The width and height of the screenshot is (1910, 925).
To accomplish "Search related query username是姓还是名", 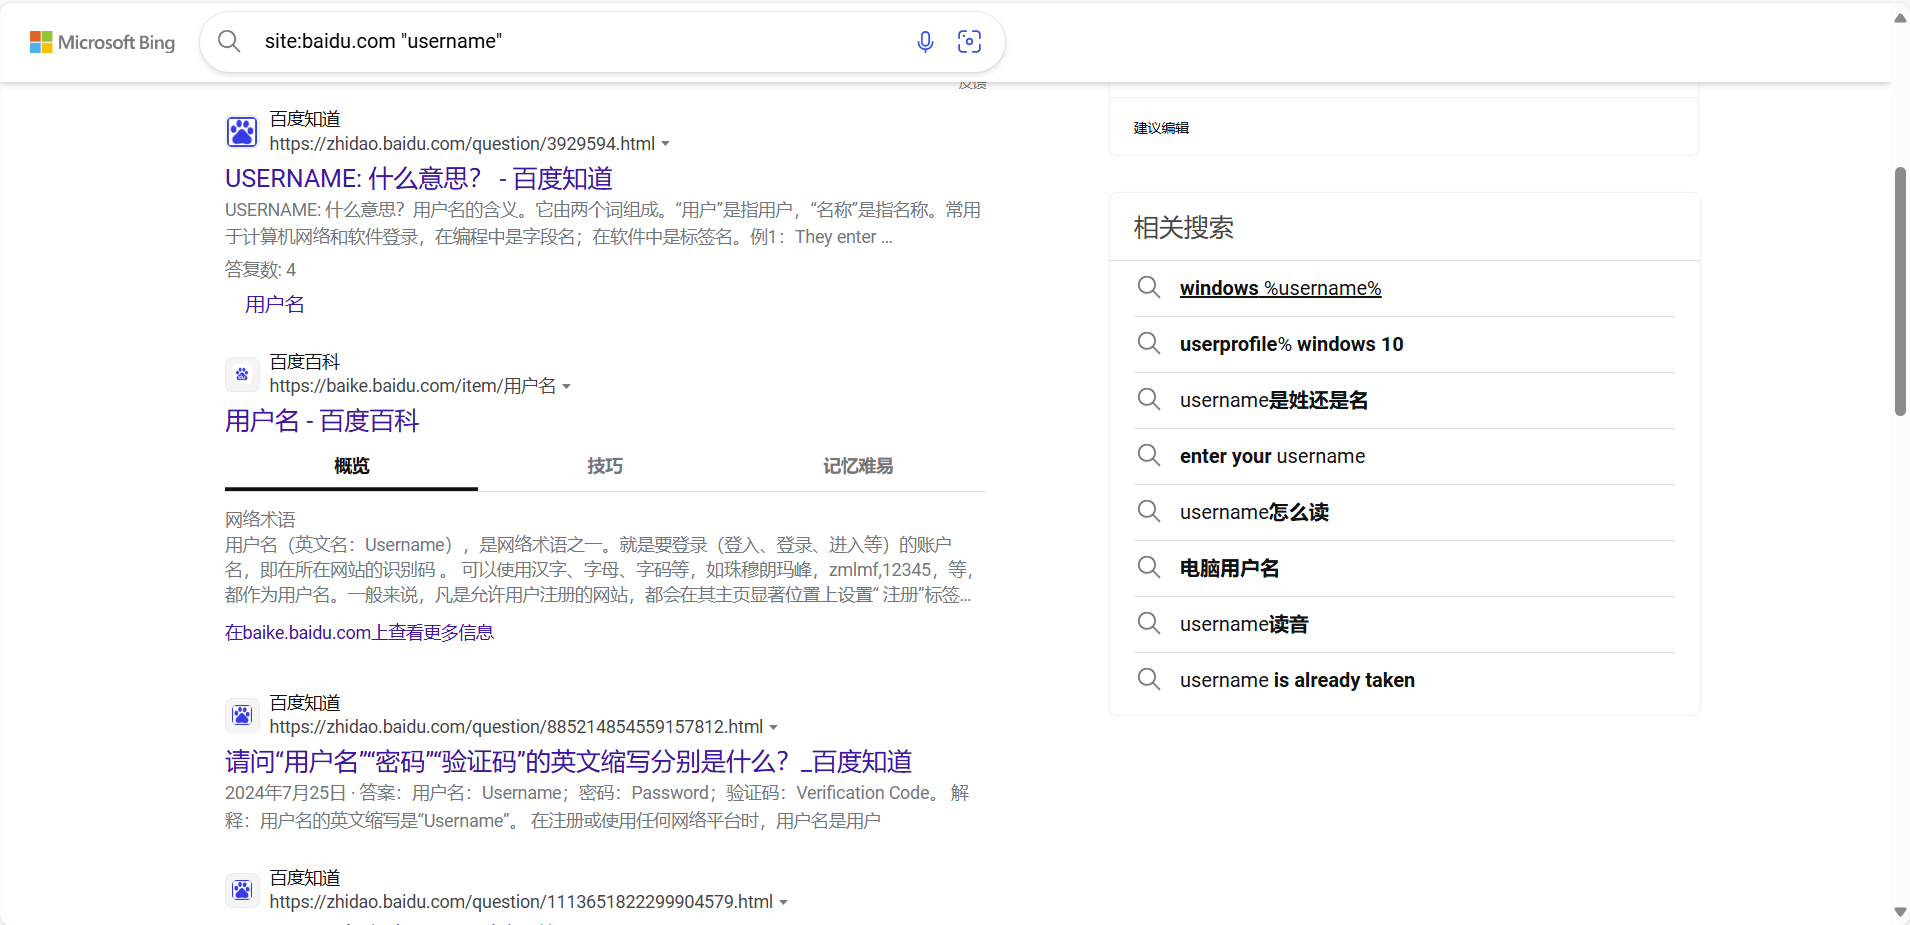I will (x=1274, y=400).
